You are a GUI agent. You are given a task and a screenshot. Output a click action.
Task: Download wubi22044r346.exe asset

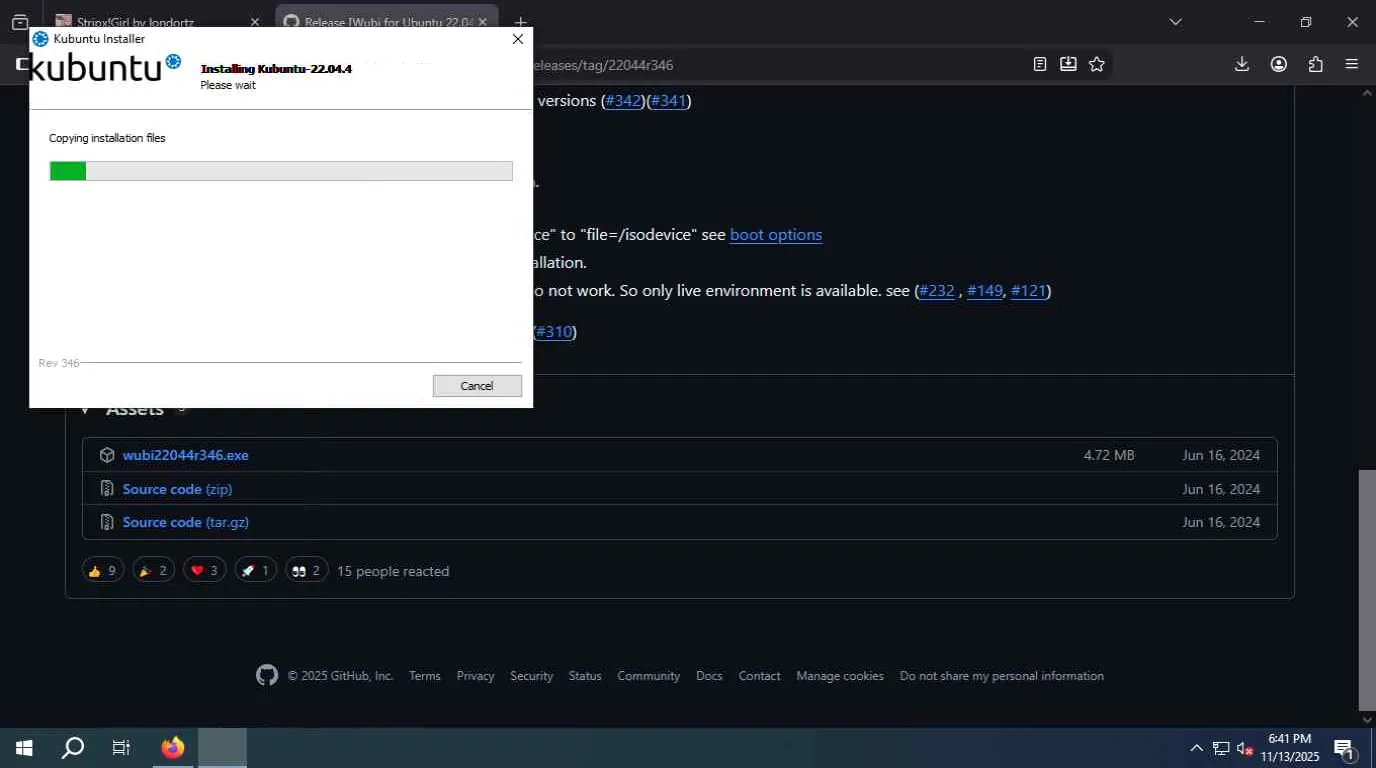tap(186, 455)
